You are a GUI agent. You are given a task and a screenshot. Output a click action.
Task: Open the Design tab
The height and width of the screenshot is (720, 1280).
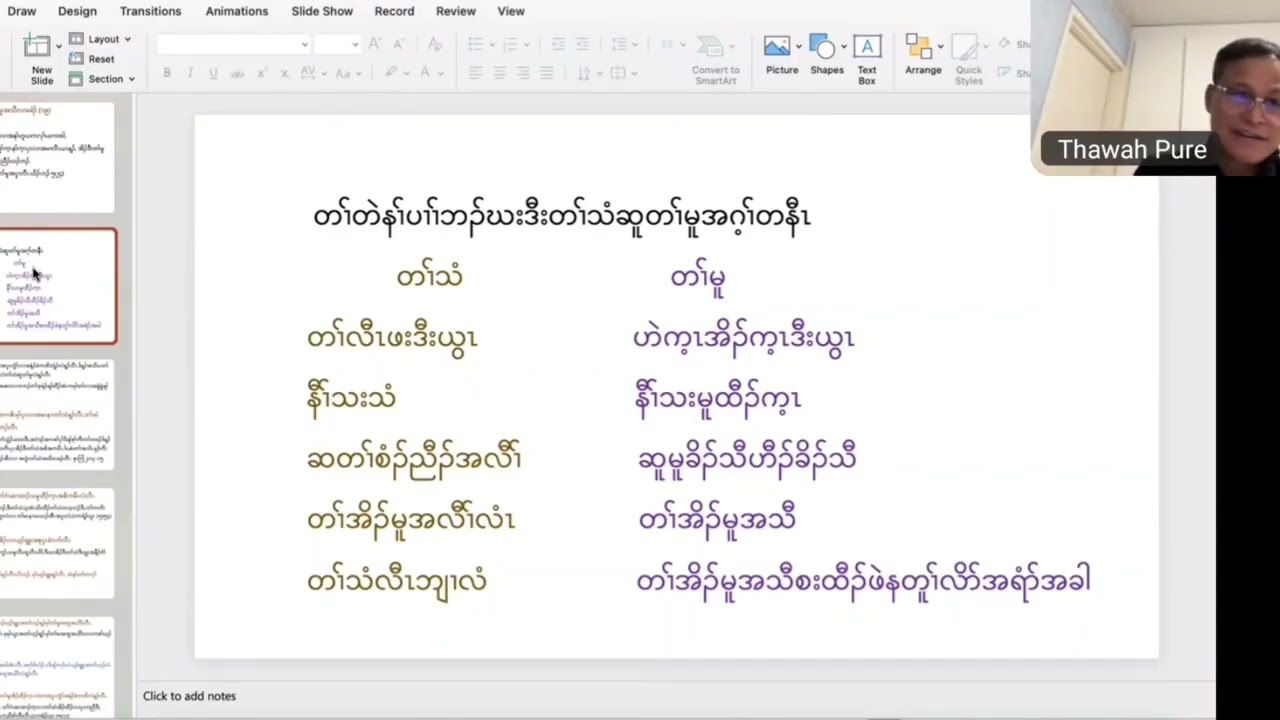pos(77,11)
